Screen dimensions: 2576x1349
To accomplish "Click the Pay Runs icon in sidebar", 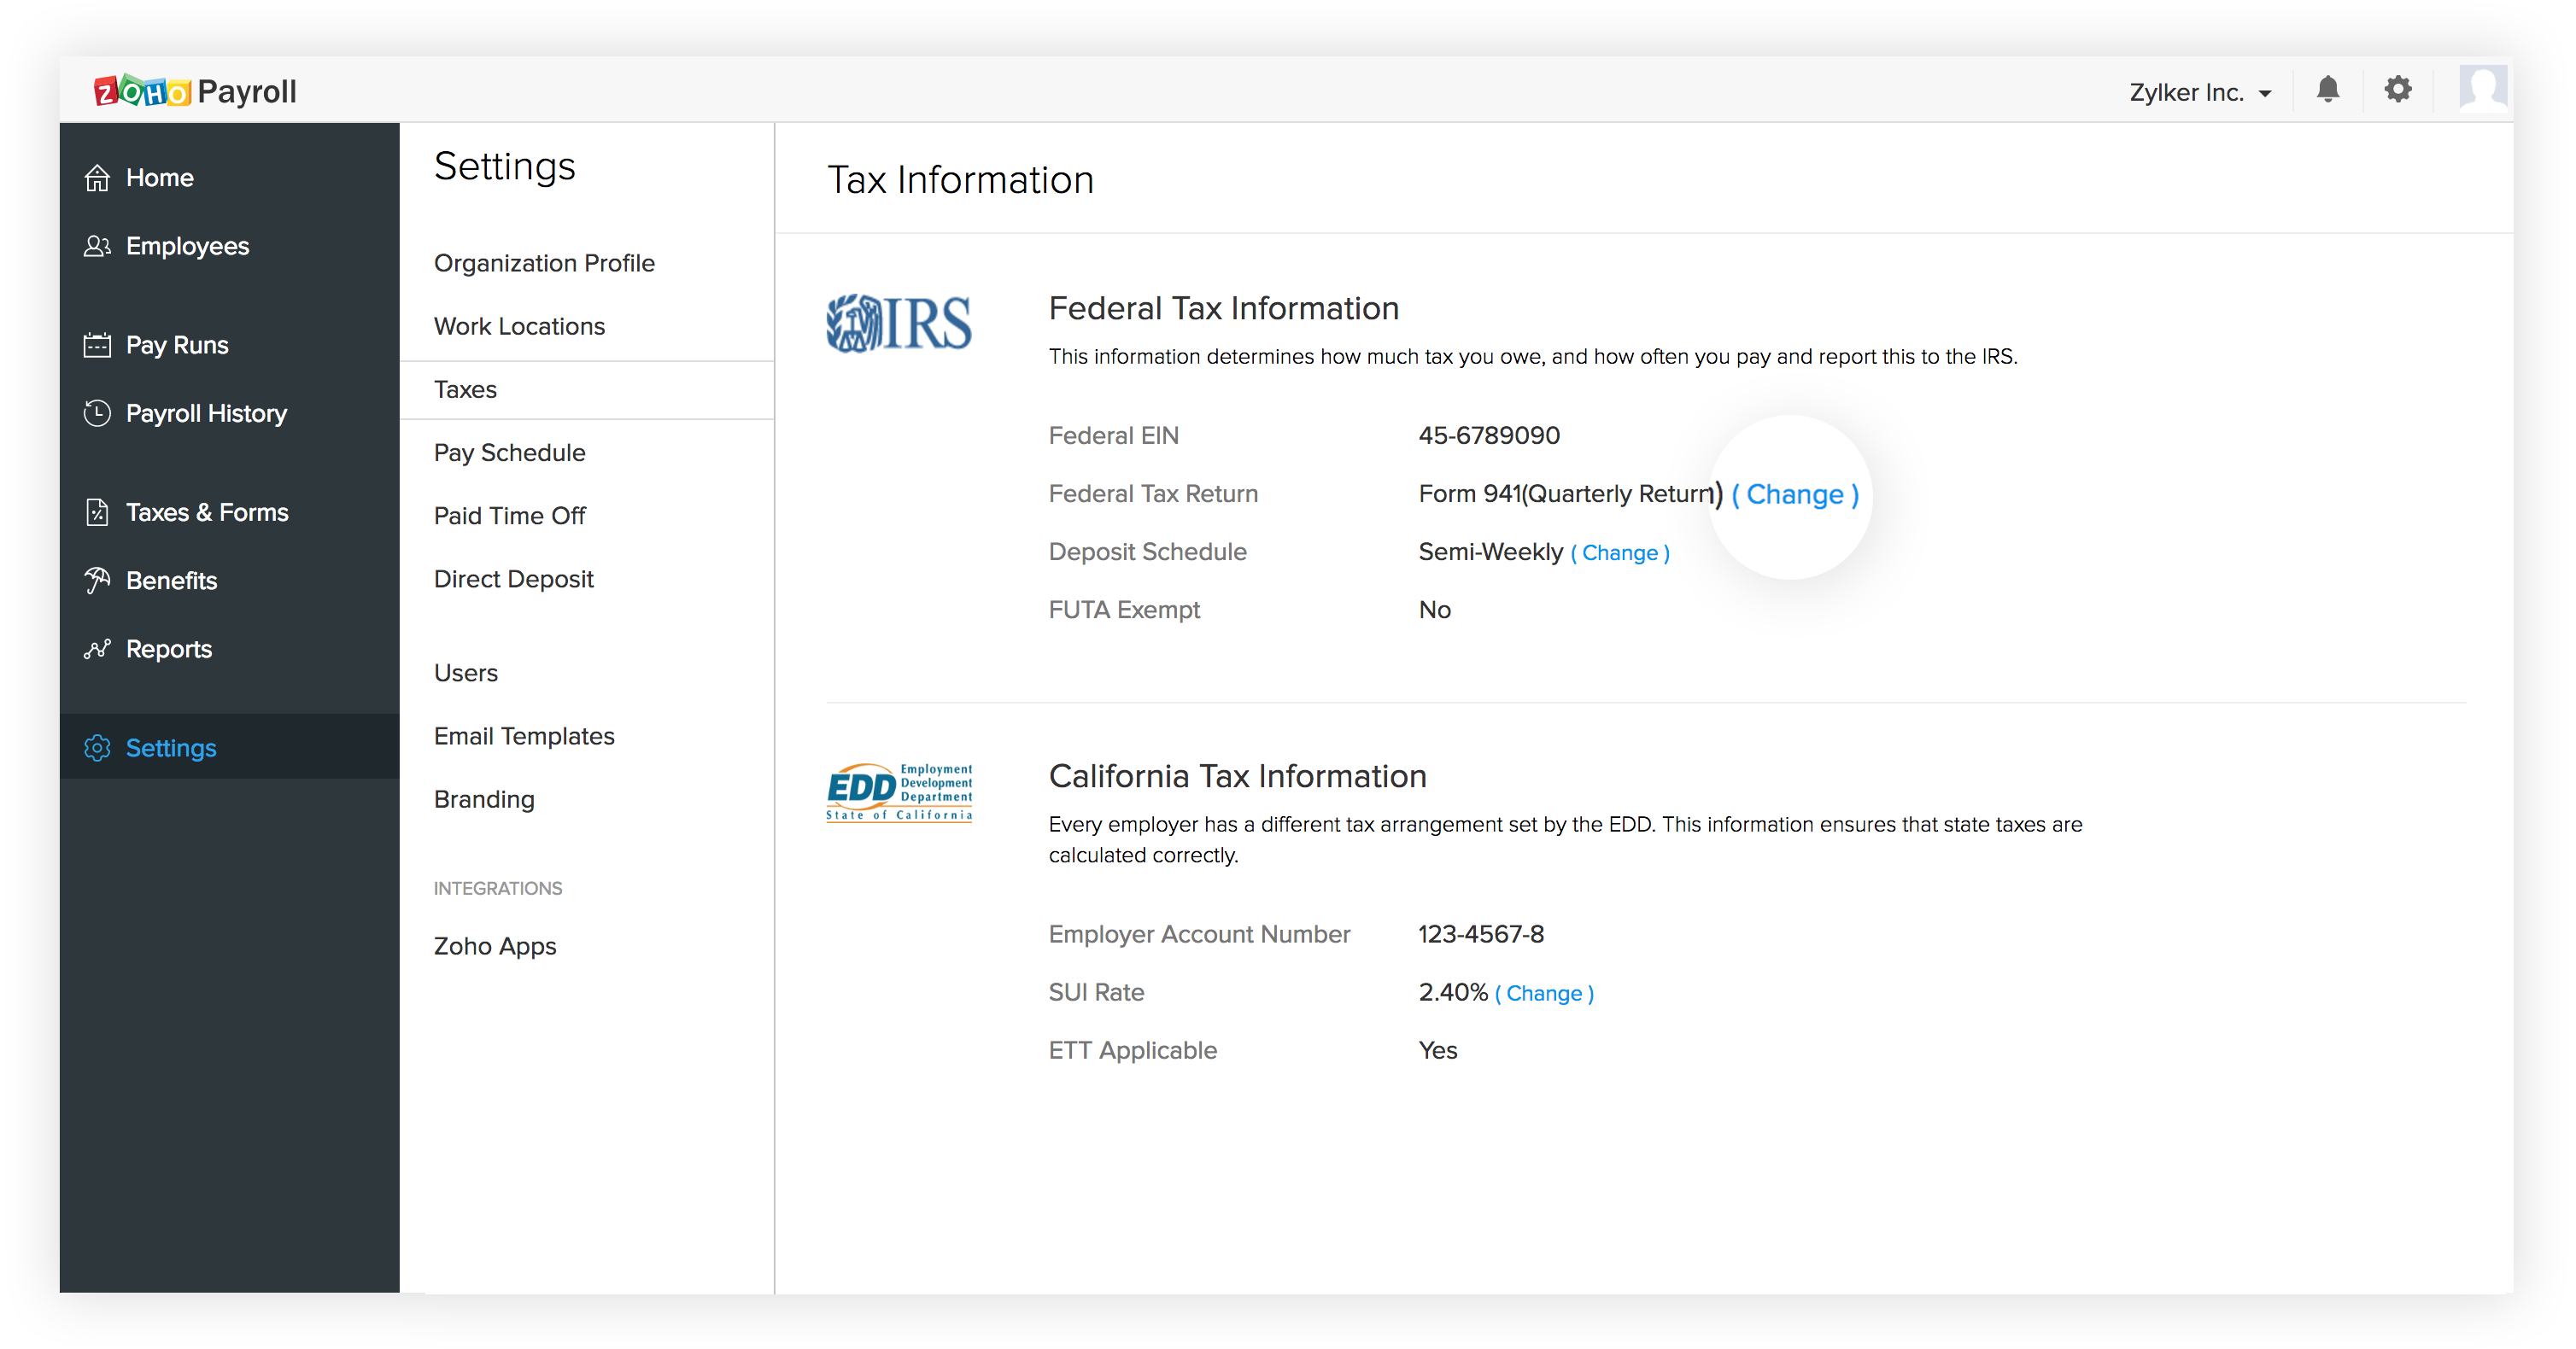I will pos(97,342).
